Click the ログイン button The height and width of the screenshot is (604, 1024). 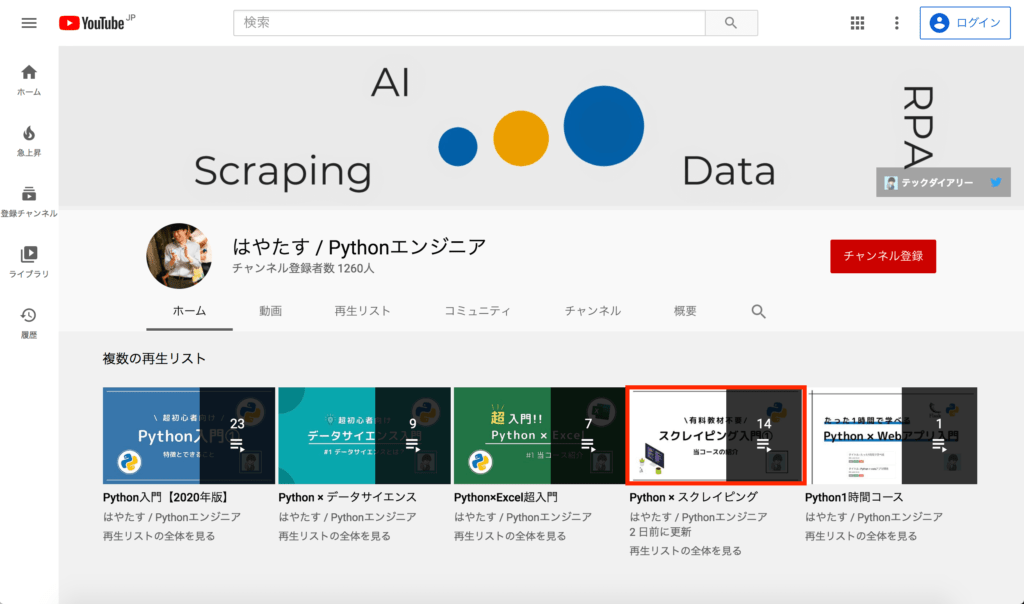click(965, 23)
